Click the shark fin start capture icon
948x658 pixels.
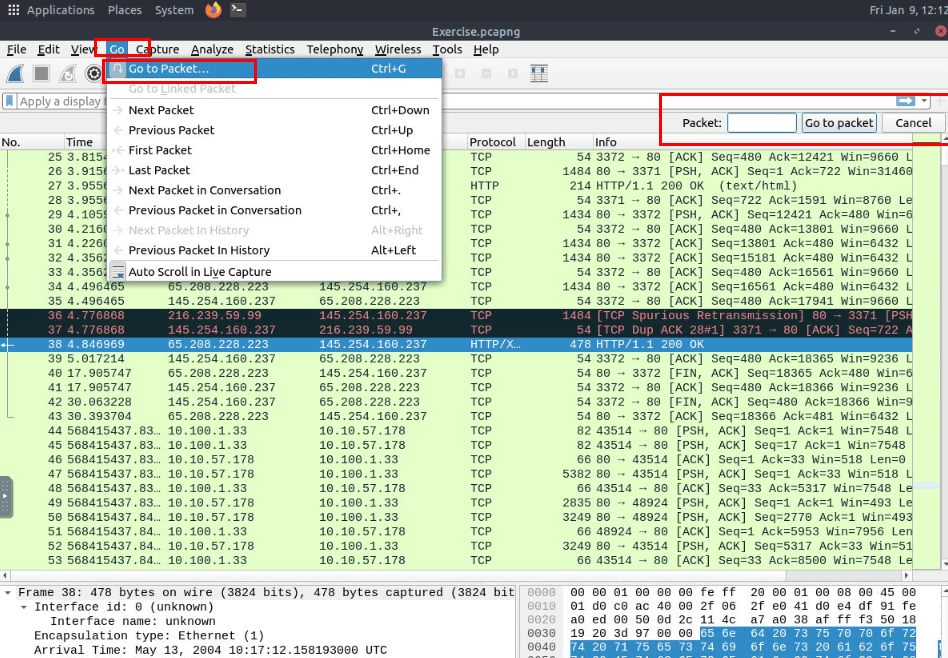pos(16,73)
